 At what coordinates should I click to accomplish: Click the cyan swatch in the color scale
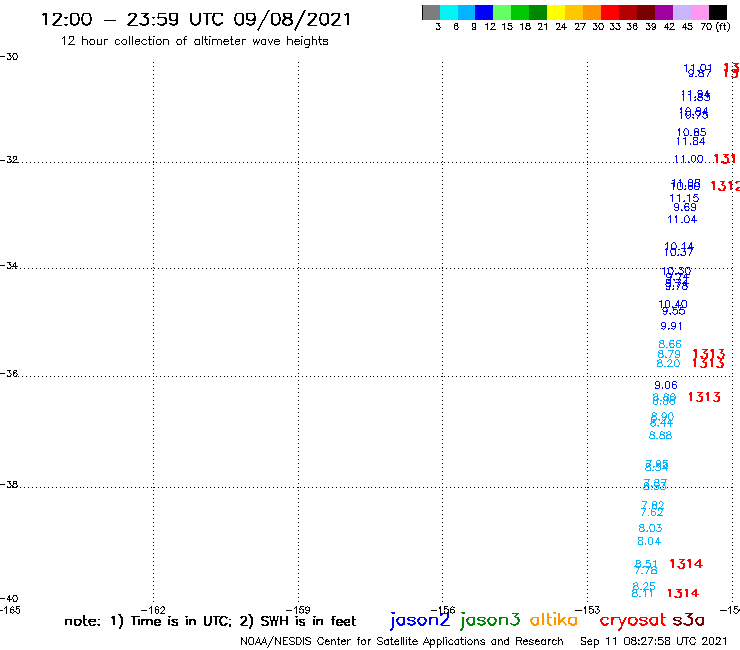point(449,12)
